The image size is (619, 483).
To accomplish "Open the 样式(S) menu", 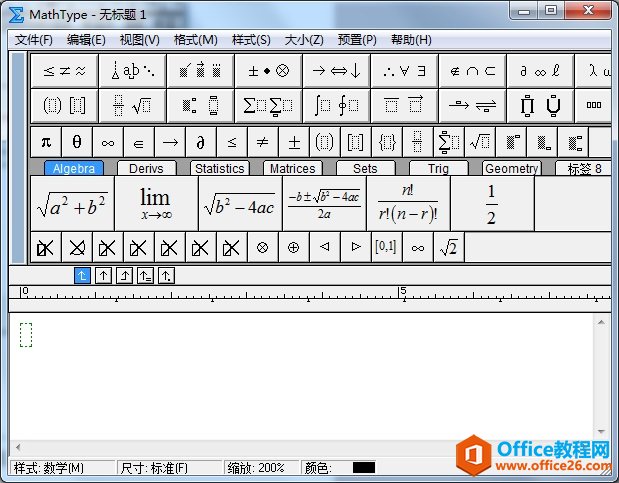I will (x=251, y=40).
